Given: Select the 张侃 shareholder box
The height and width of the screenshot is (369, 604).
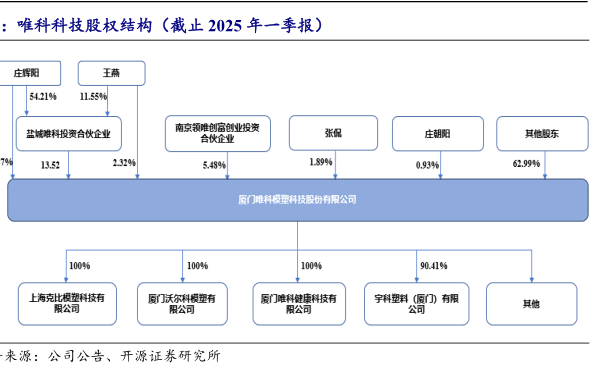Looking at the screenshot, I should point(333,133).
